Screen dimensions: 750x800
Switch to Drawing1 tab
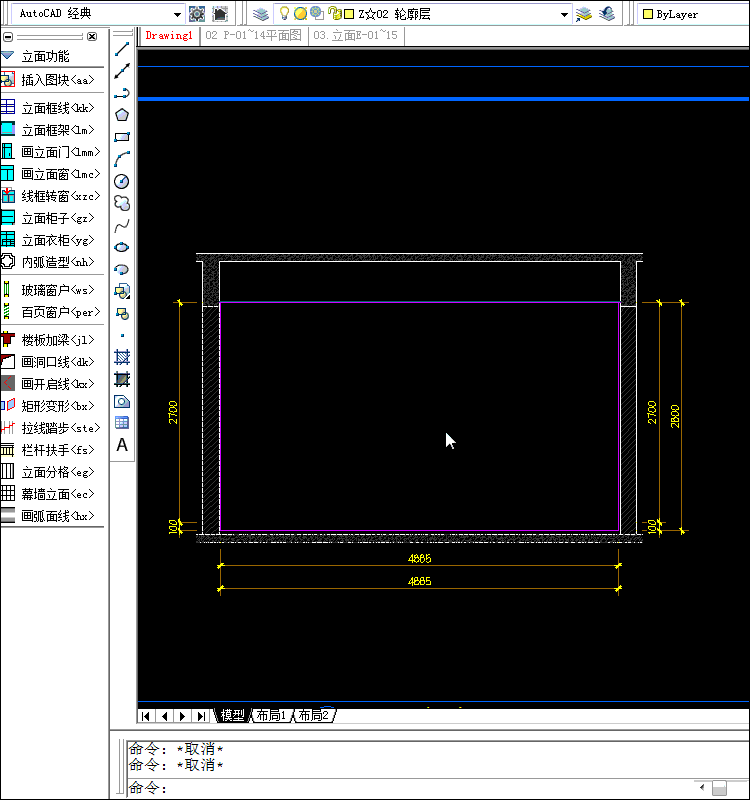169,35
